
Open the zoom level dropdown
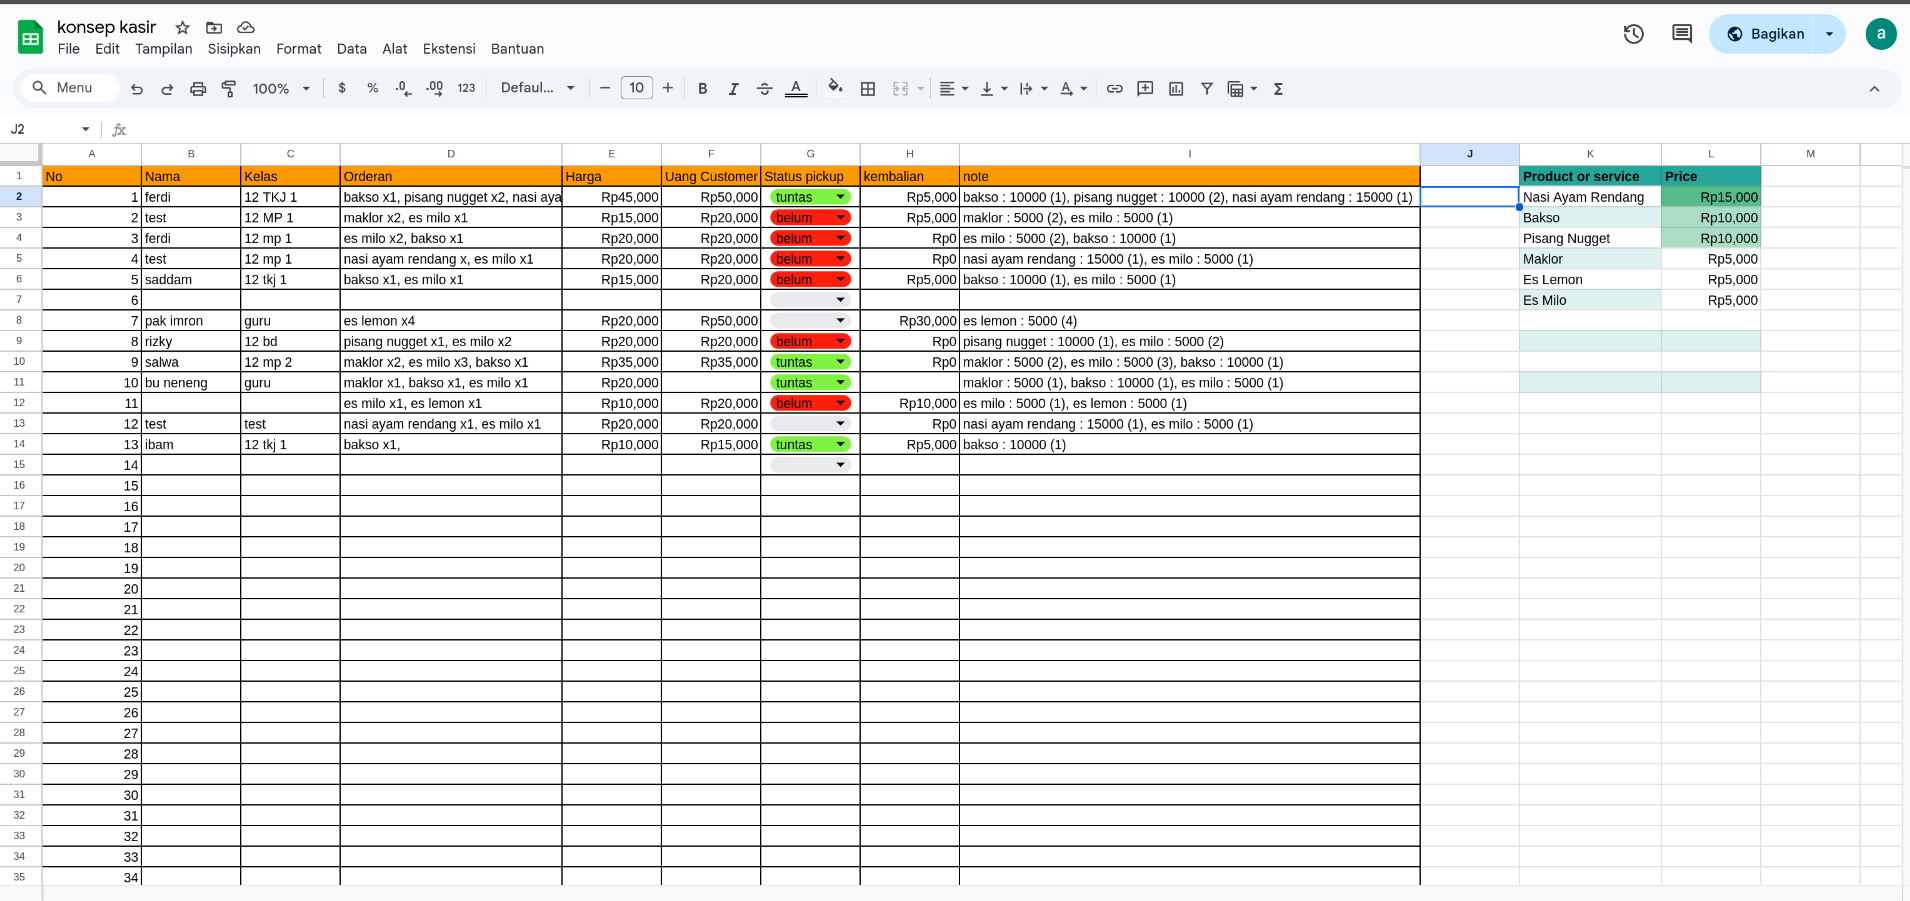(281, 89)
